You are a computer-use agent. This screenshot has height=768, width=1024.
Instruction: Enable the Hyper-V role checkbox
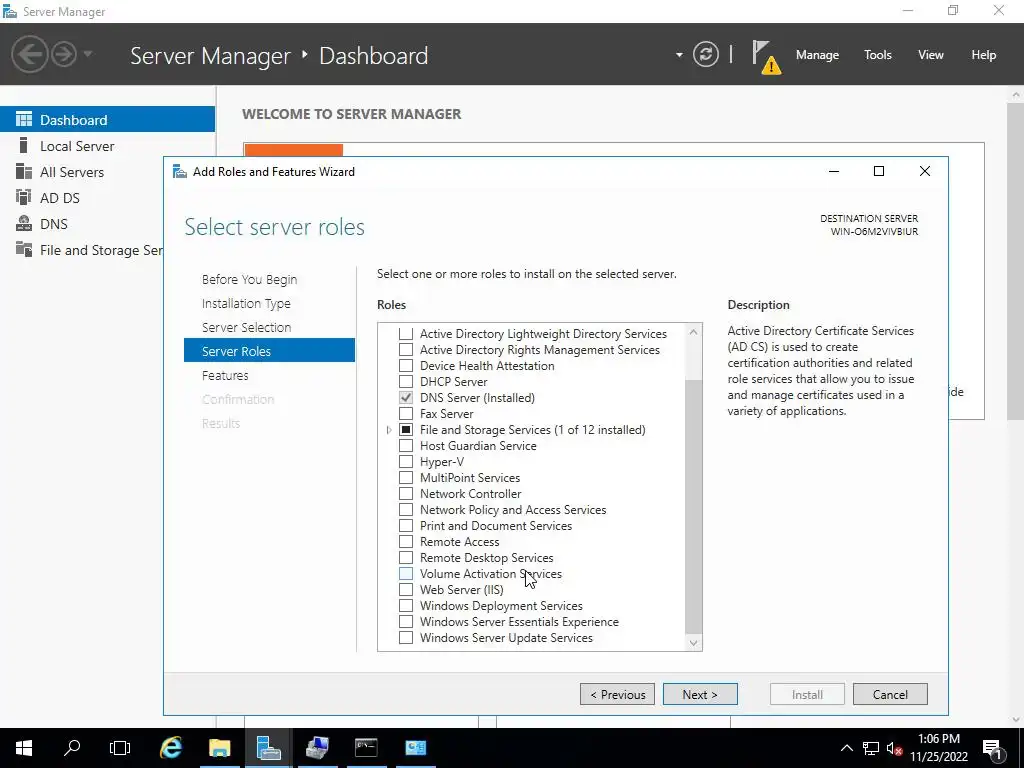[406, 462]
